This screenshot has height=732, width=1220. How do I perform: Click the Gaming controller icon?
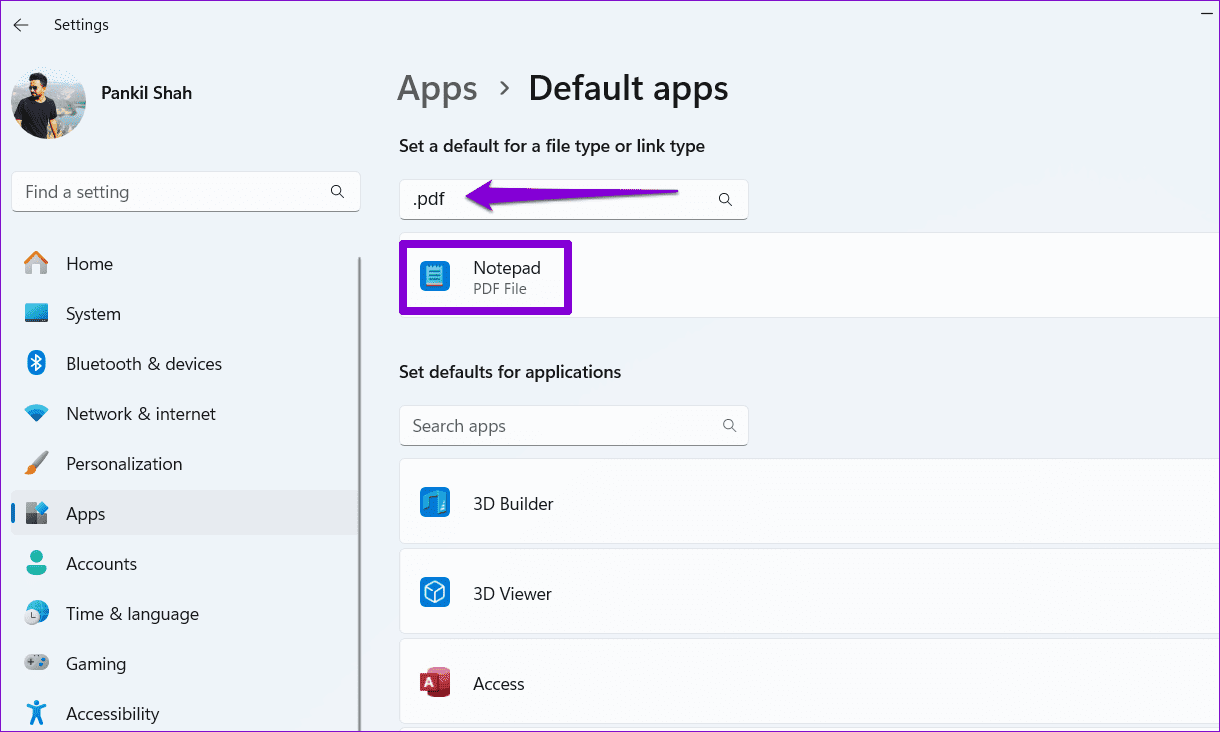pyautogui.click(x=36, y=663)
